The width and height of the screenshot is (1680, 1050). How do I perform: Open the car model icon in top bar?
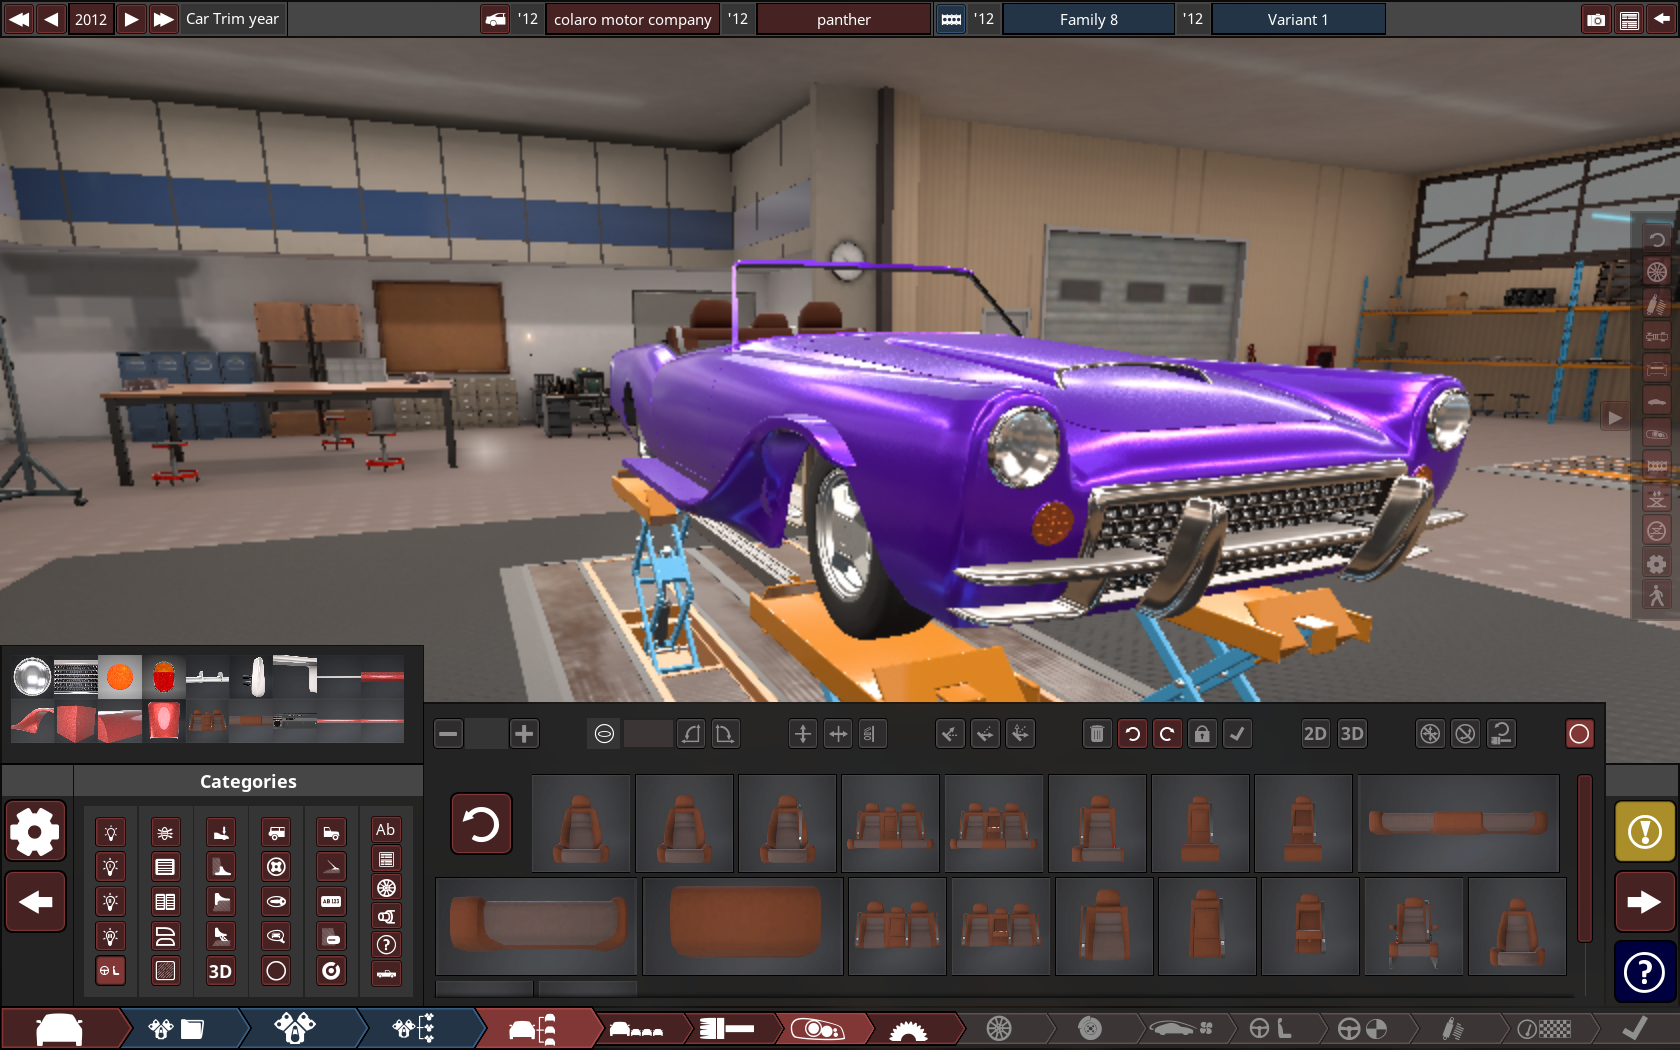click(x=495, y=19)
